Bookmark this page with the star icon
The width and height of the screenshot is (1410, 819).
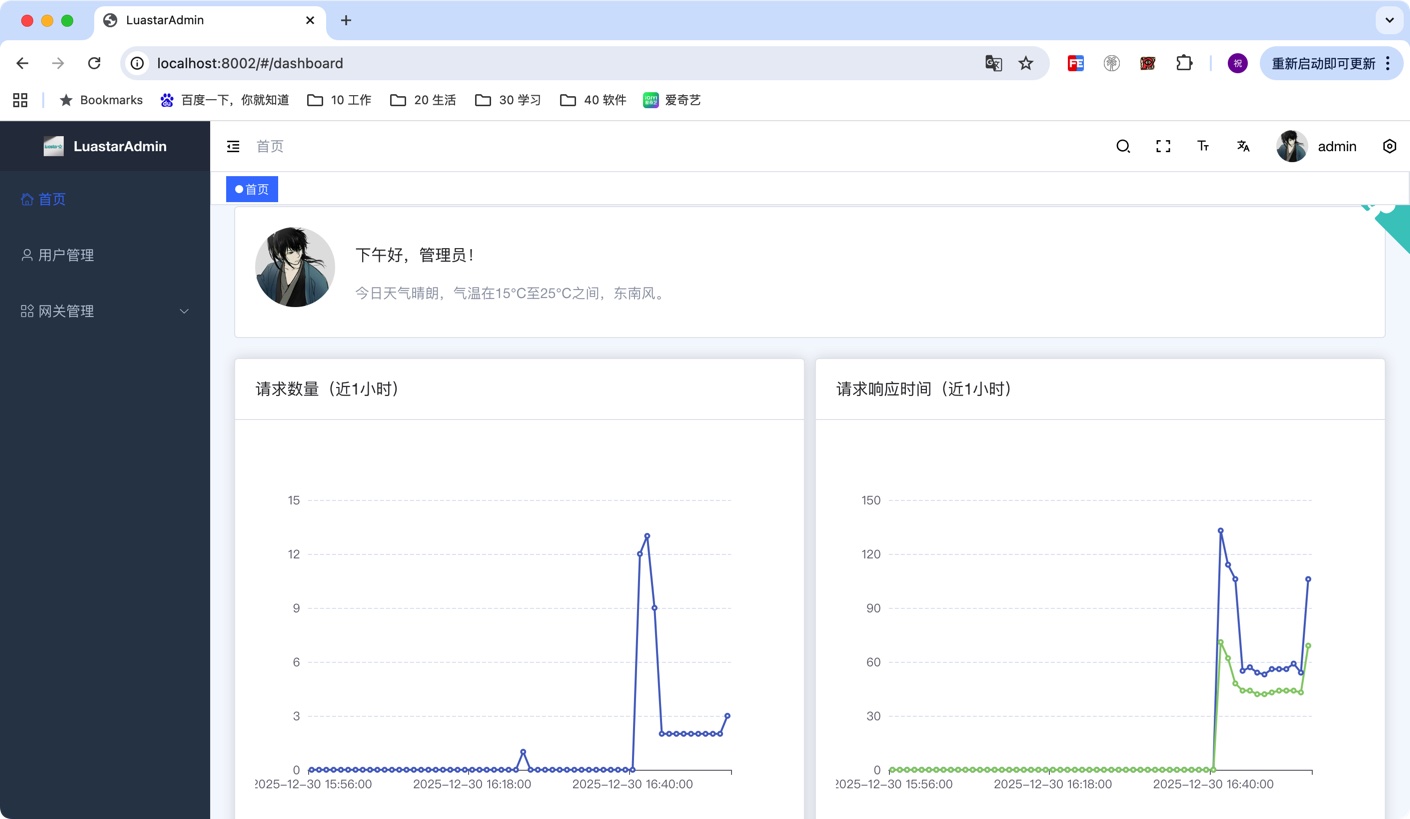point(1026,63)
